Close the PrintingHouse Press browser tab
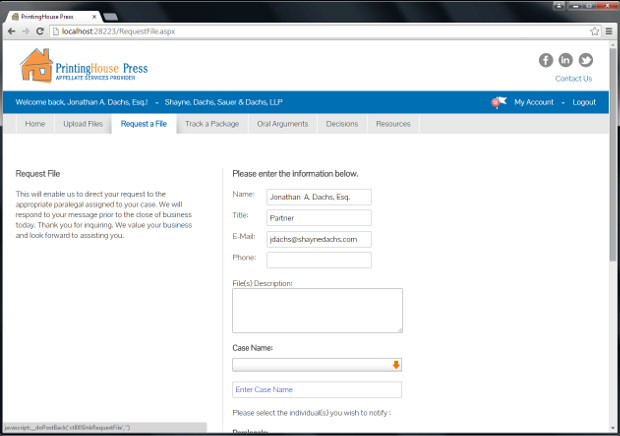The height and width of the screenshot is (436, 620). pyautogui.click(x=94, y=17)
